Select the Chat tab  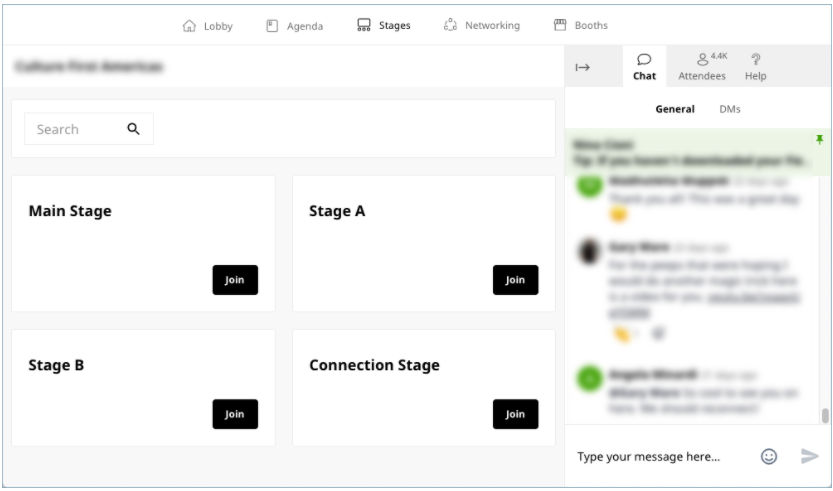tap(644, 66)
